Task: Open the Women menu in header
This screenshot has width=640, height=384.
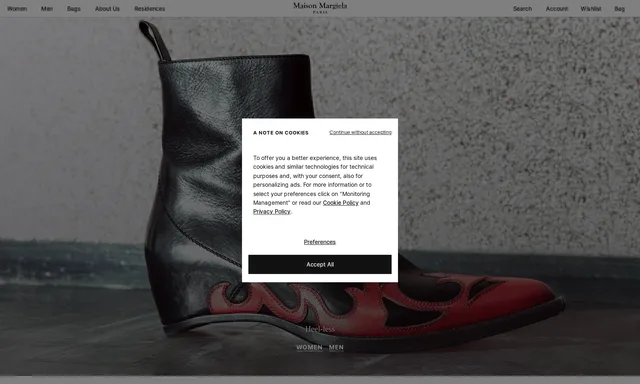Action: (17, 9)
